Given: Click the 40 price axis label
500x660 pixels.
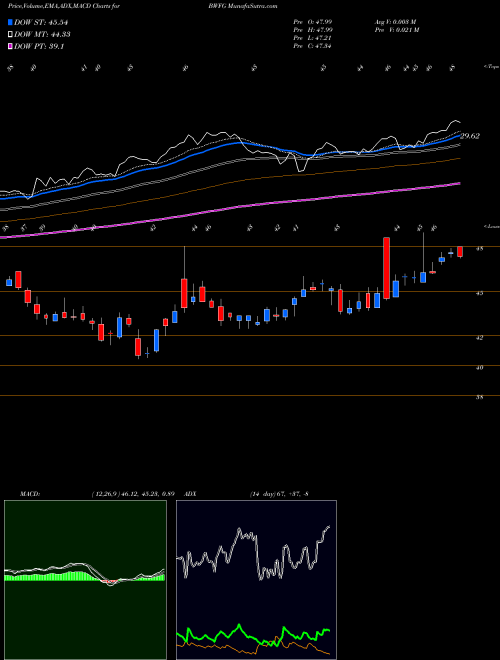Looking at the screenshot, I should [479, 367].
